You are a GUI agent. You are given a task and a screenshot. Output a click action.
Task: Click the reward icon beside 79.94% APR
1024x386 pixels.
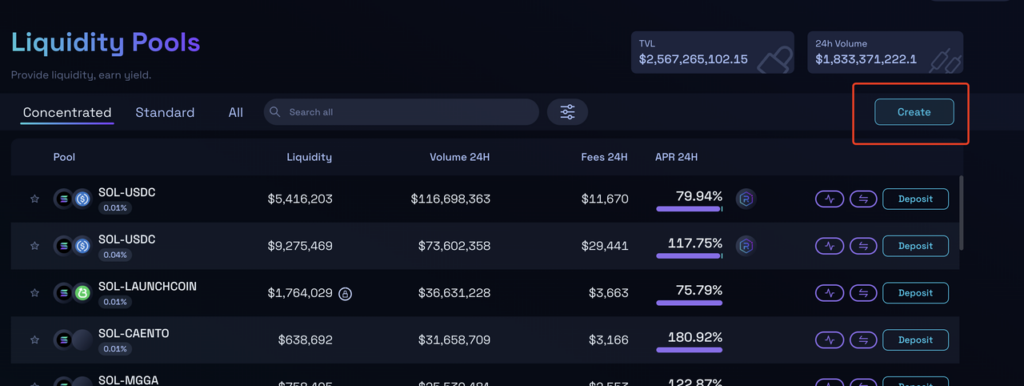coord(746,199)
